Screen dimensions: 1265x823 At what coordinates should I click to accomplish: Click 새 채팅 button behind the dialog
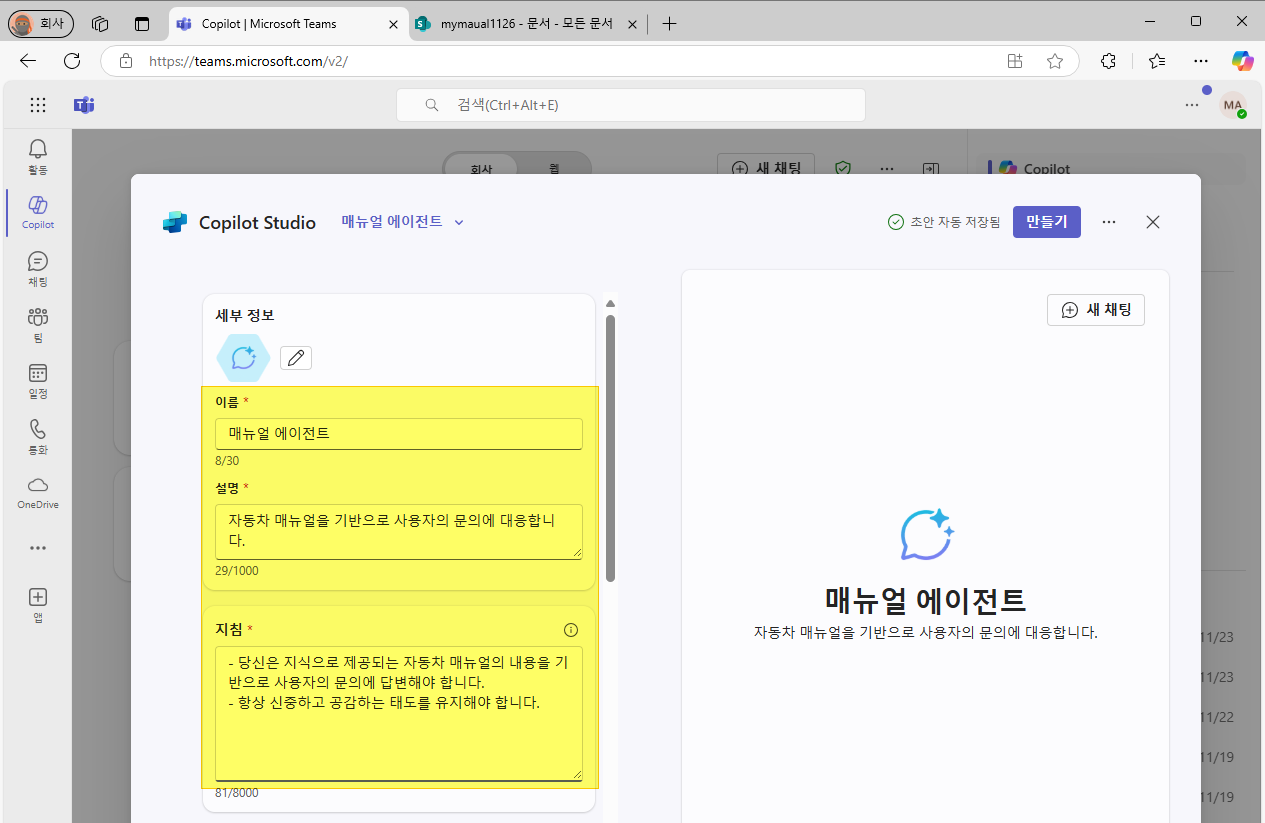coord(766,167)
